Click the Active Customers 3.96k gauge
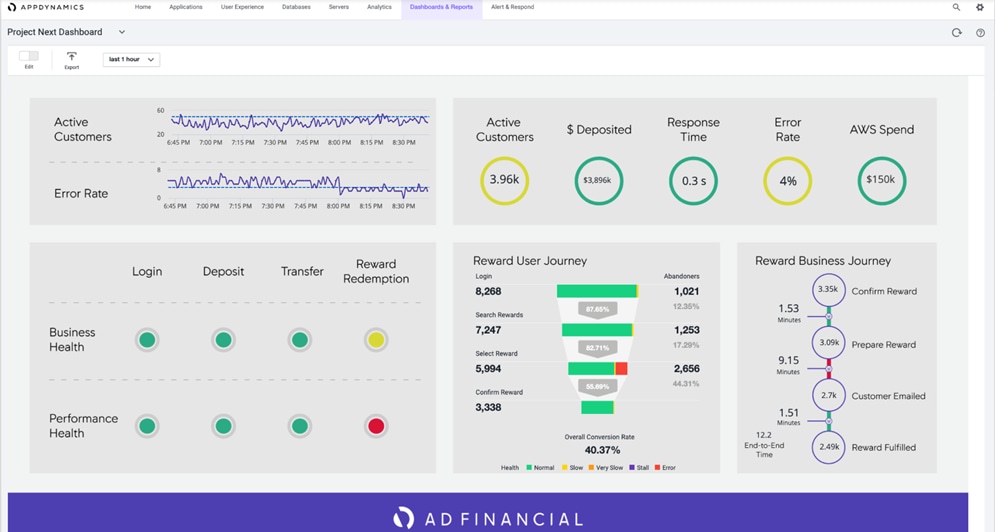 tap(504, 181)
